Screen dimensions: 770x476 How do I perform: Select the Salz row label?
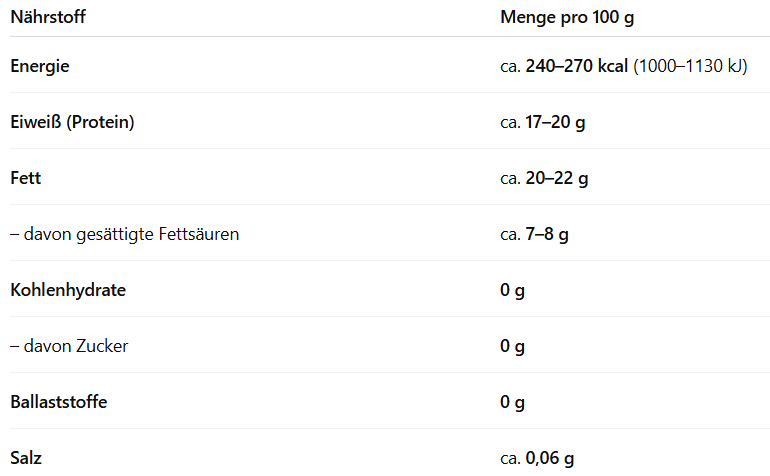tap(26, 458)
